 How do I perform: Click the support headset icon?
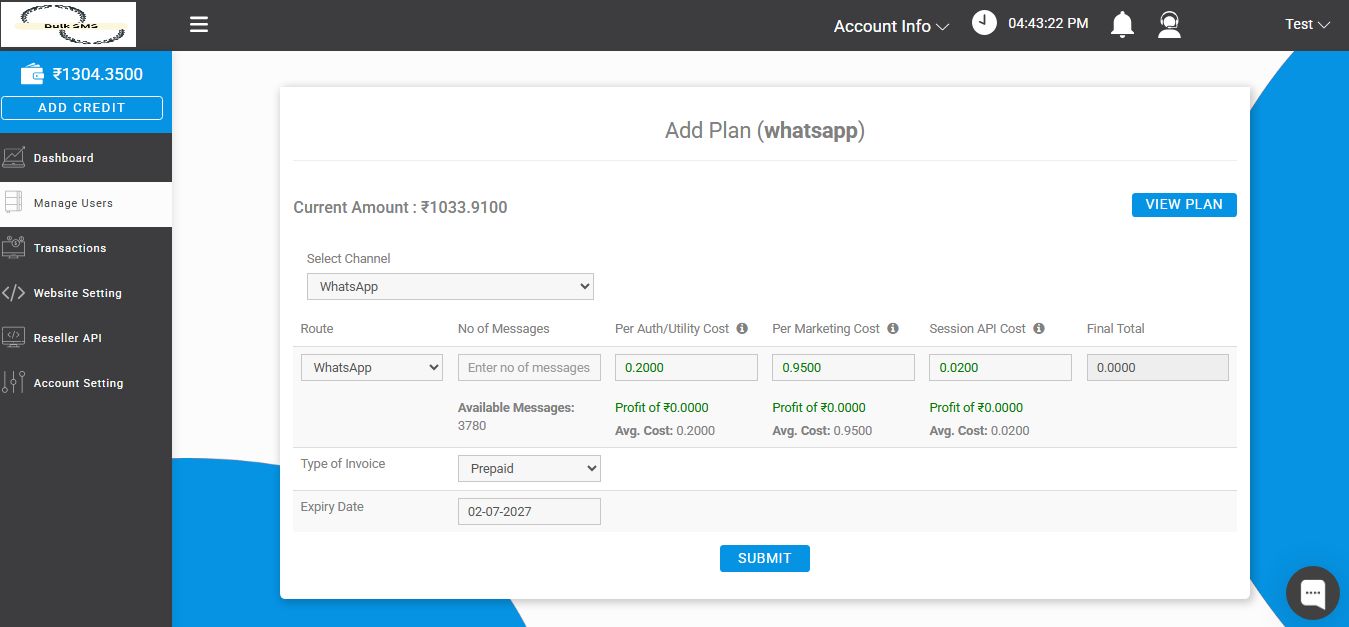tap(1169, 24)
